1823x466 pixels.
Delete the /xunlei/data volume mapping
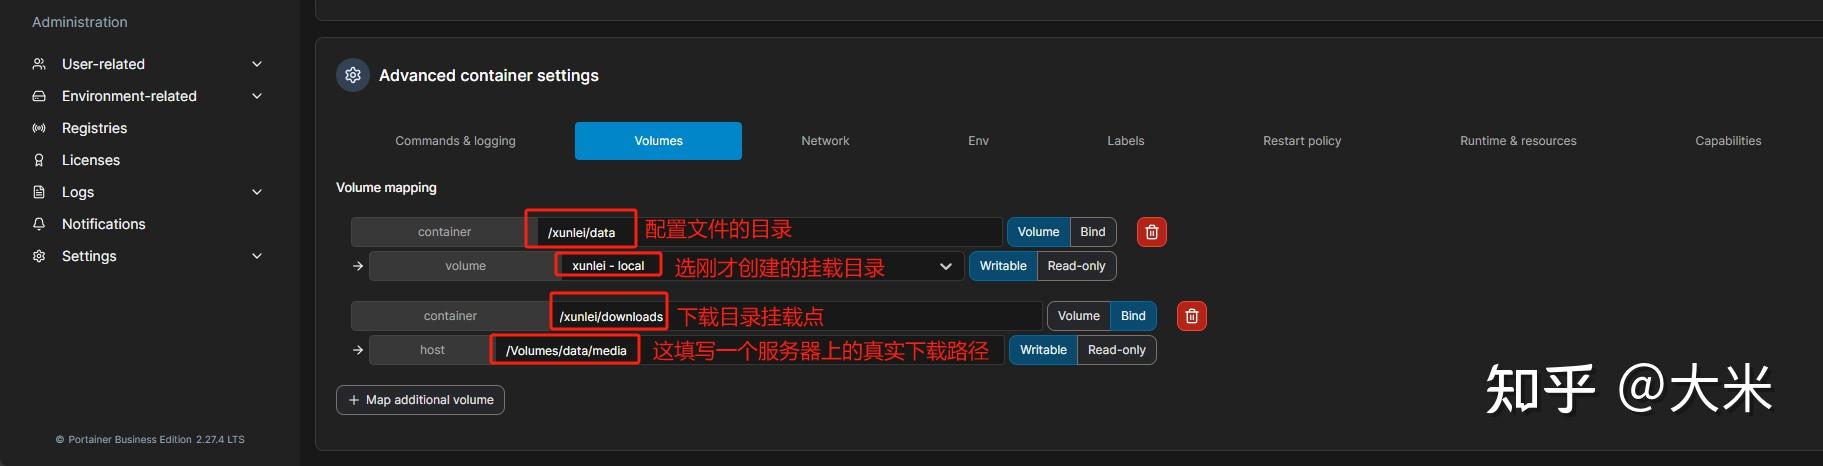[1152, 232]
